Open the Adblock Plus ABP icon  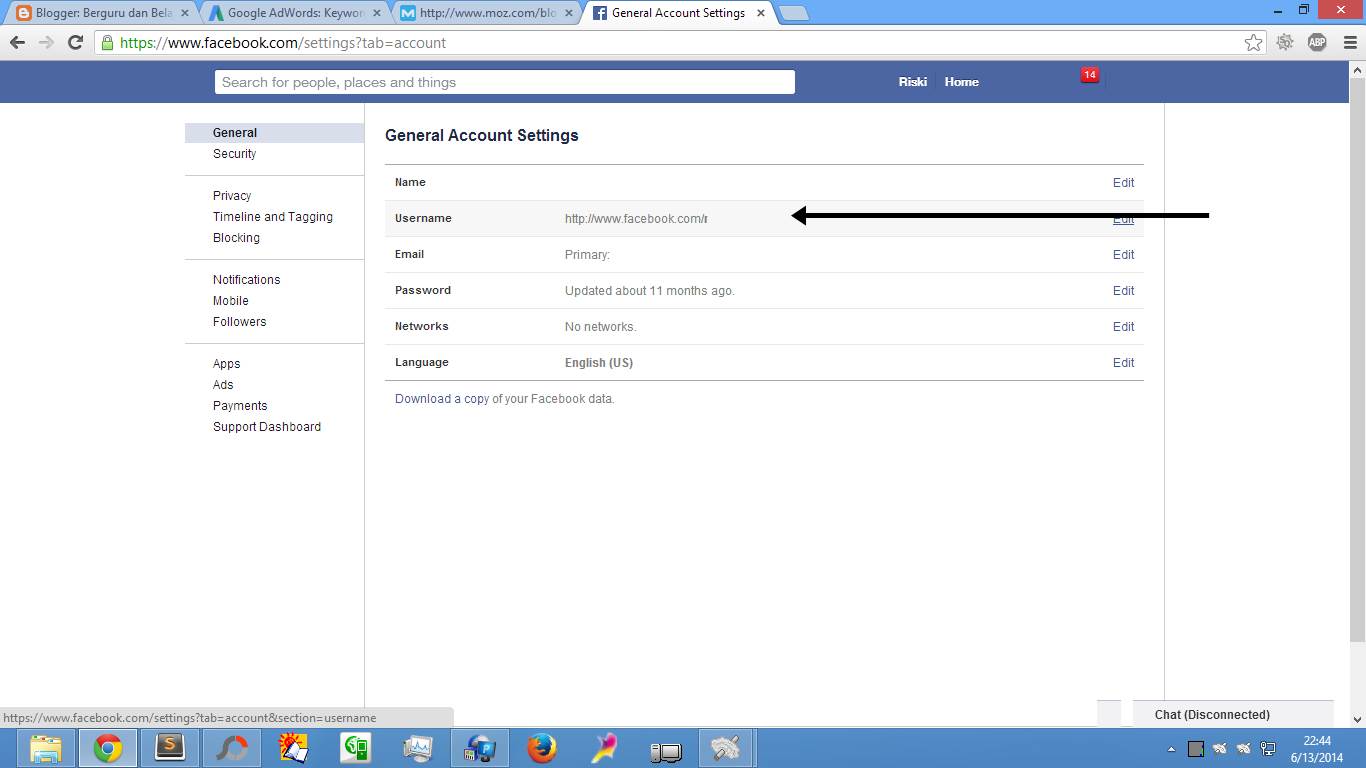coord(1317,42)
